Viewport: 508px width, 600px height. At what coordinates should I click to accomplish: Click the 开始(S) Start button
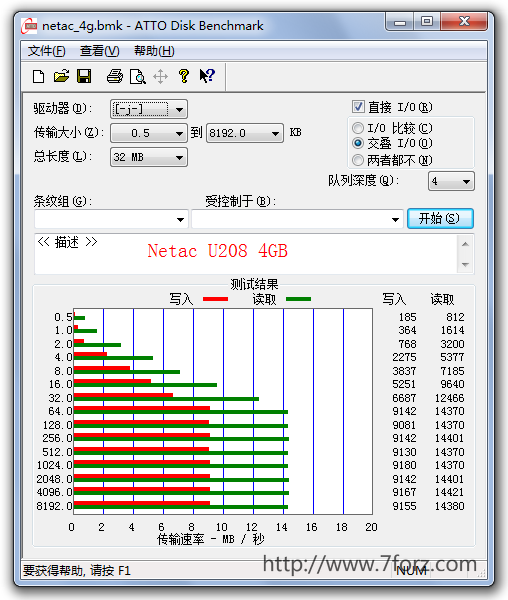pyautogui.click(x=440, y=218)
